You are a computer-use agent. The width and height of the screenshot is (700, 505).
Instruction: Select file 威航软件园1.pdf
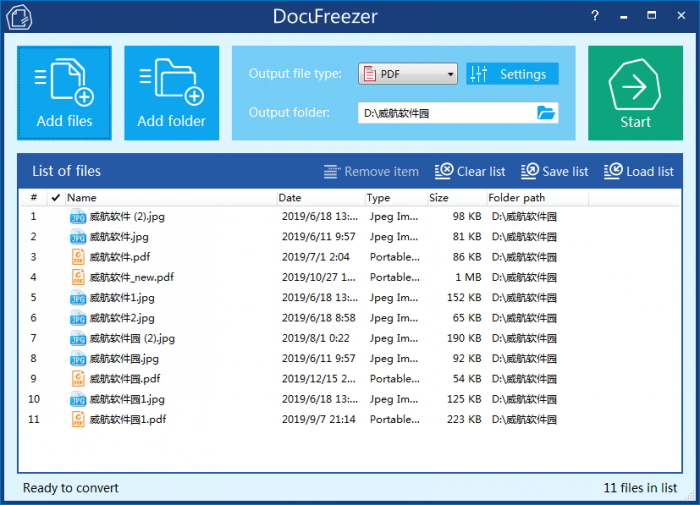pos(128,419)
